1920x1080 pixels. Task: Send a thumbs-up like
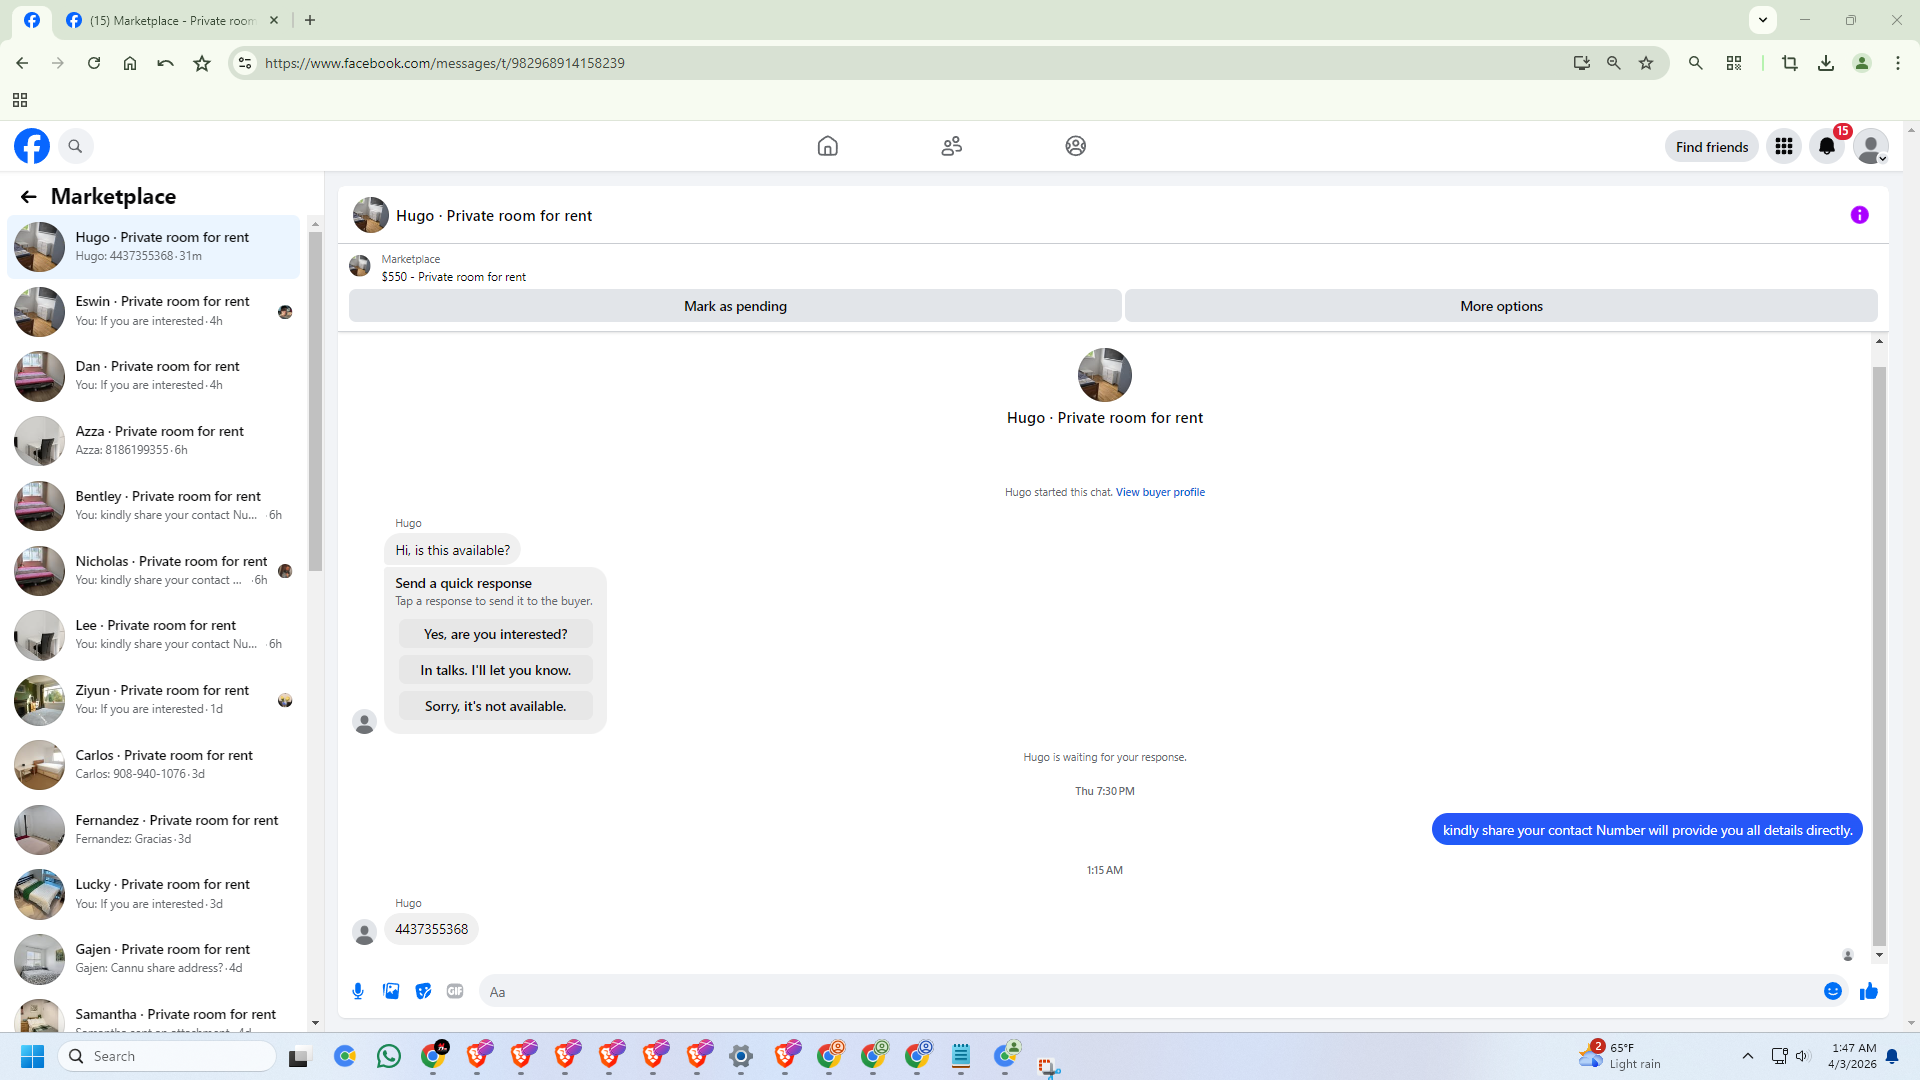[x=1869, y=991]
